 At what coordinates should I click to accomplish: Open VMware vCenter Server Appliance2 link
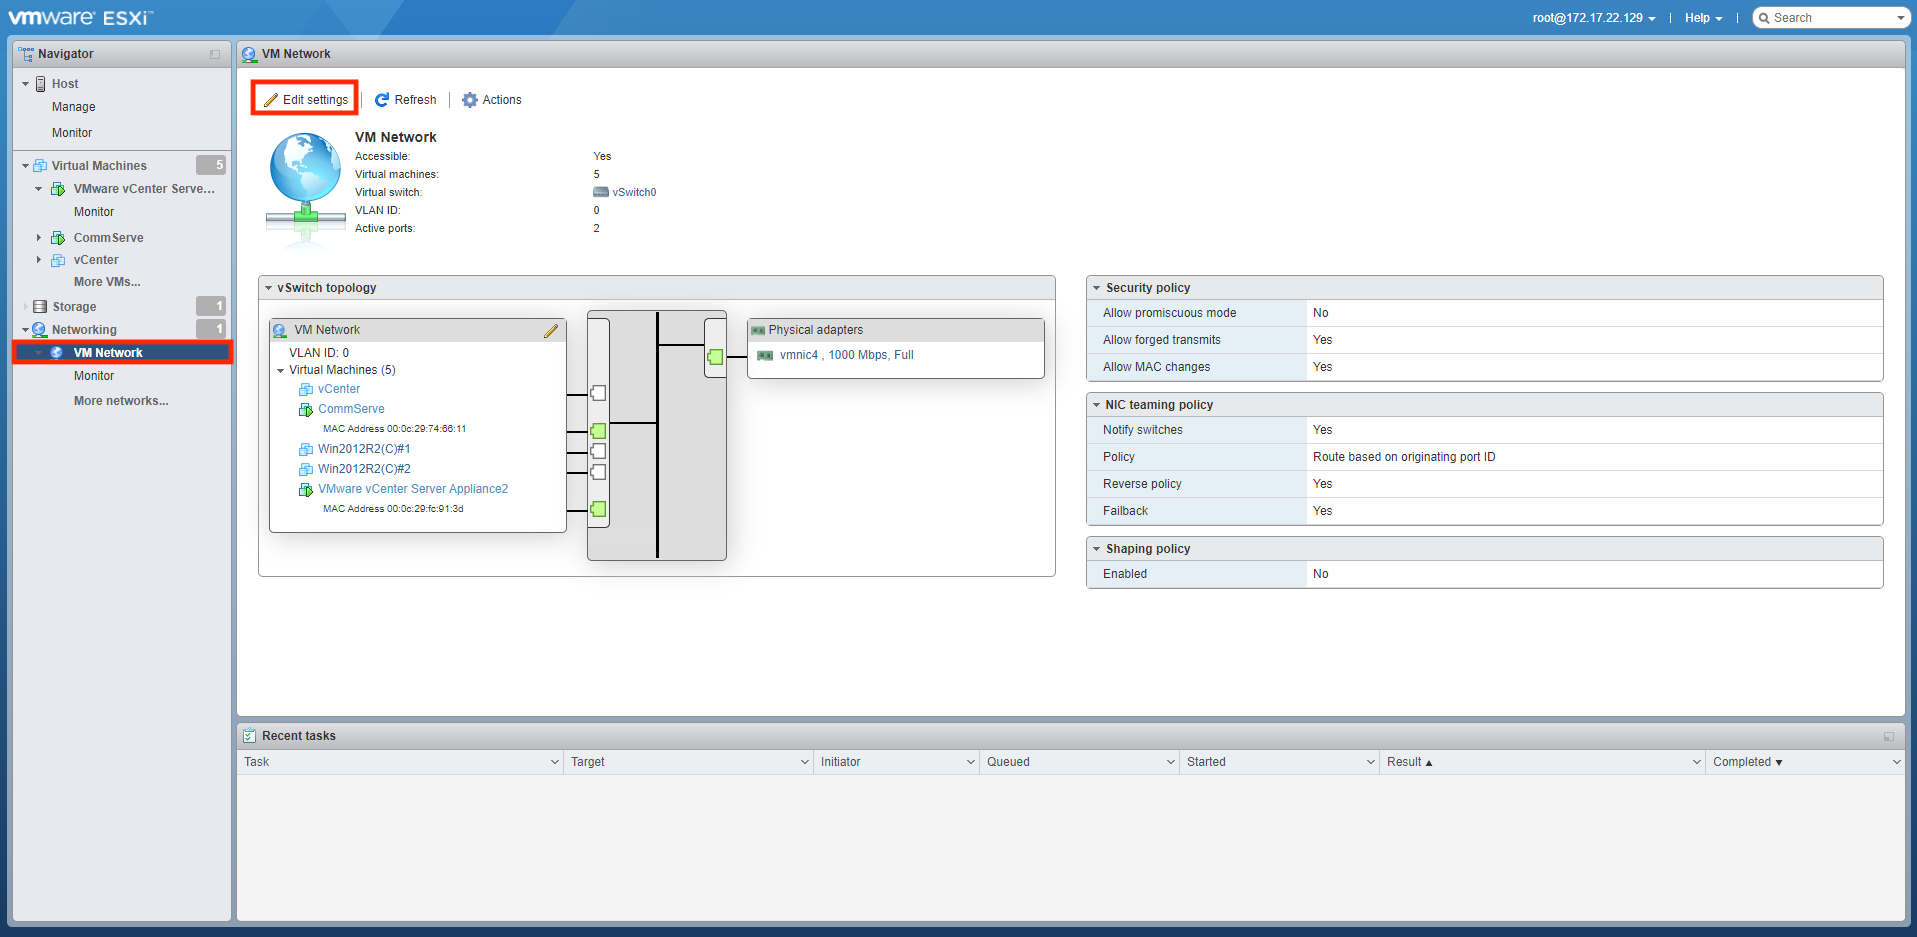tap(413, 489)
